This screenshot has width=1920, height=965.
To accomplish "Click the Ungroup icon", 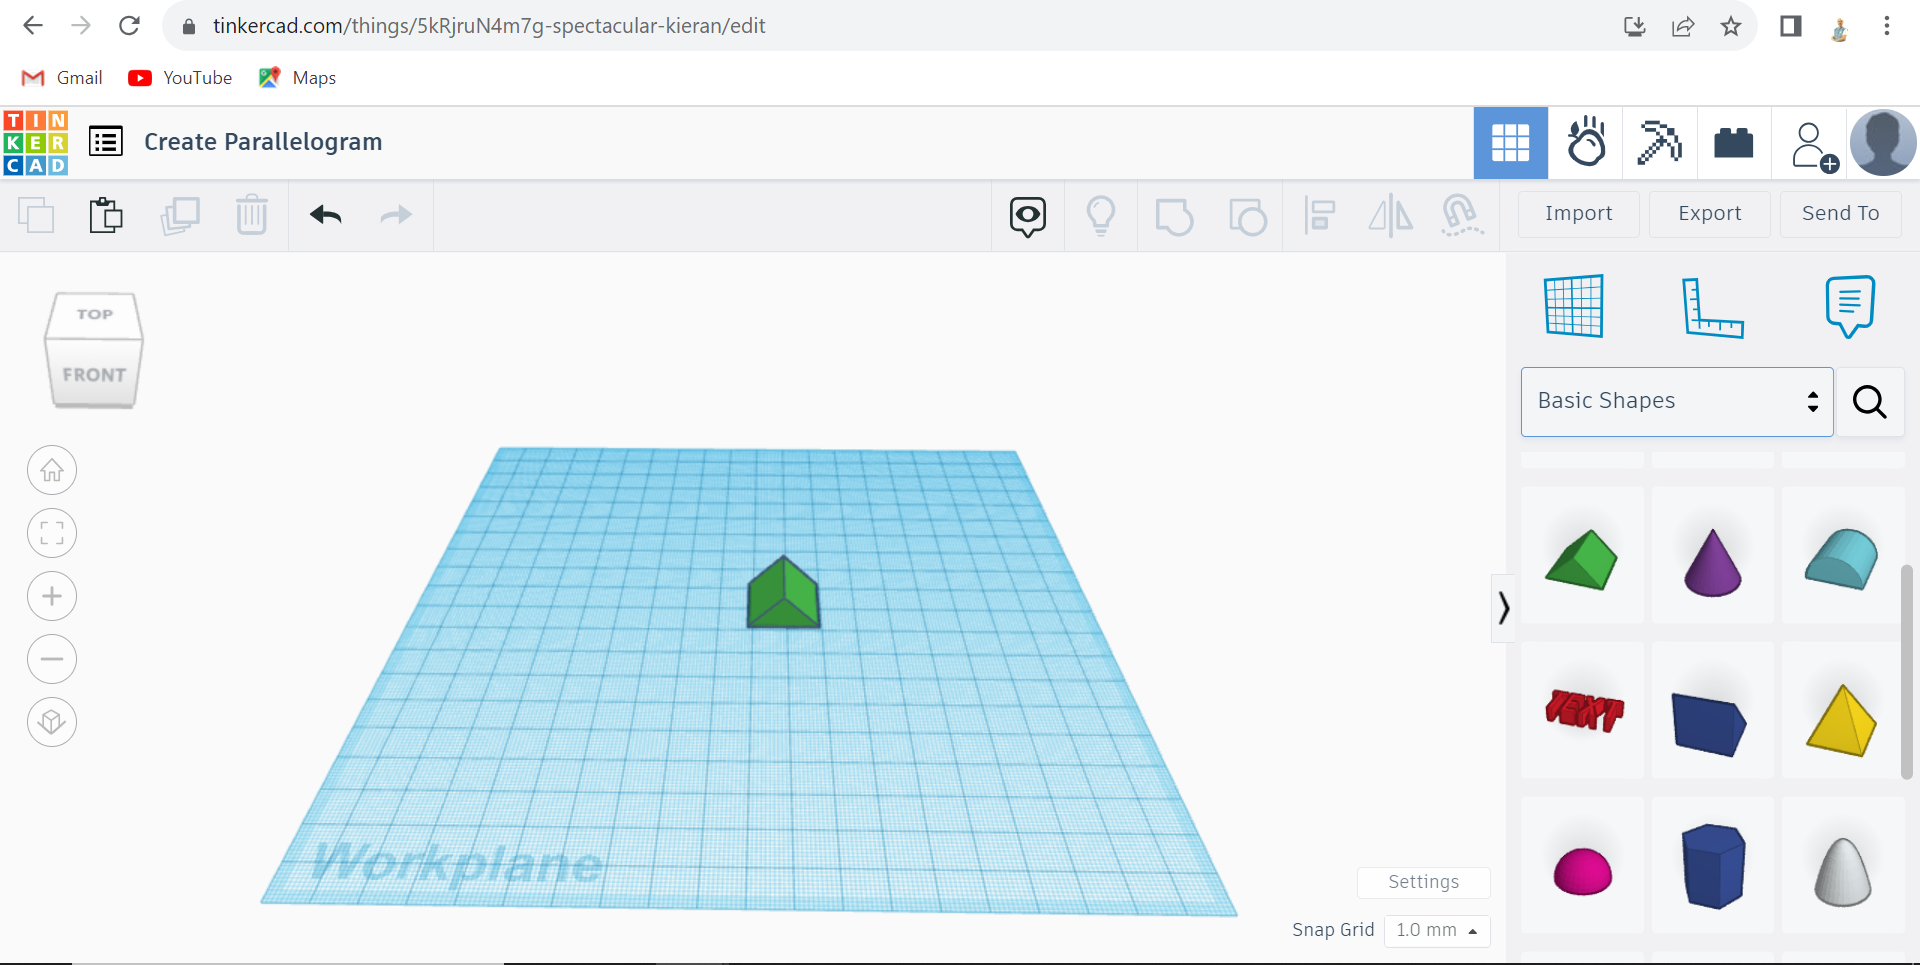I will click(1248, 215).
